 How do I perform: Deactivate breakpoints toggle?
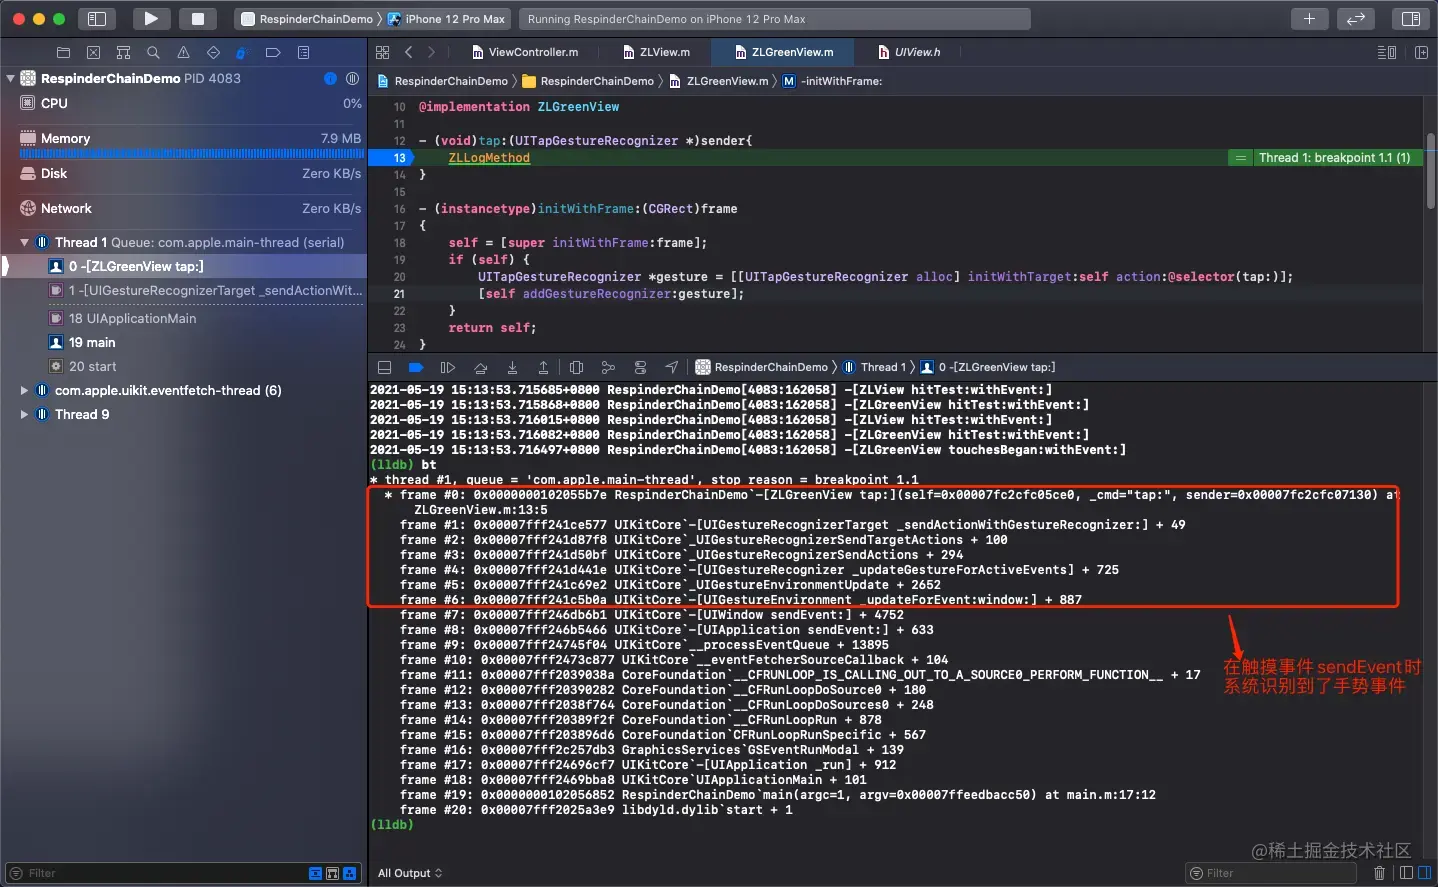416,367
